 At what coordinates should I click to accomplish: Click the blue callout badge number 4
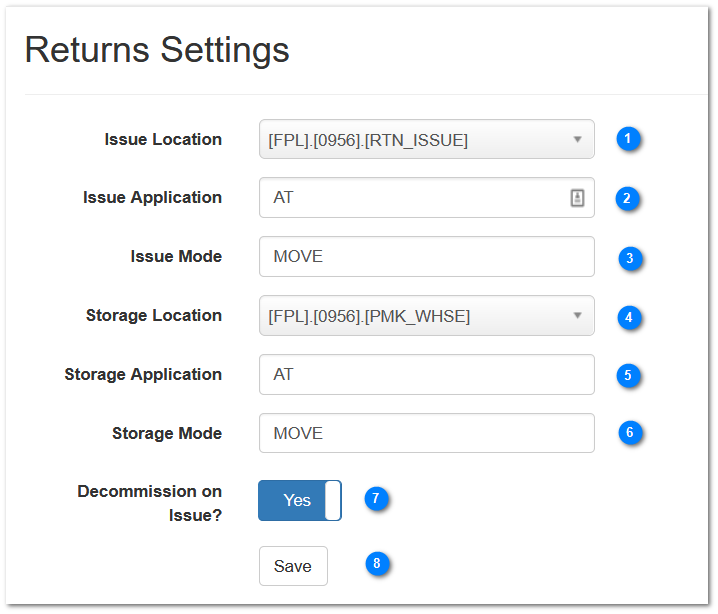click(x=629, y=317)
